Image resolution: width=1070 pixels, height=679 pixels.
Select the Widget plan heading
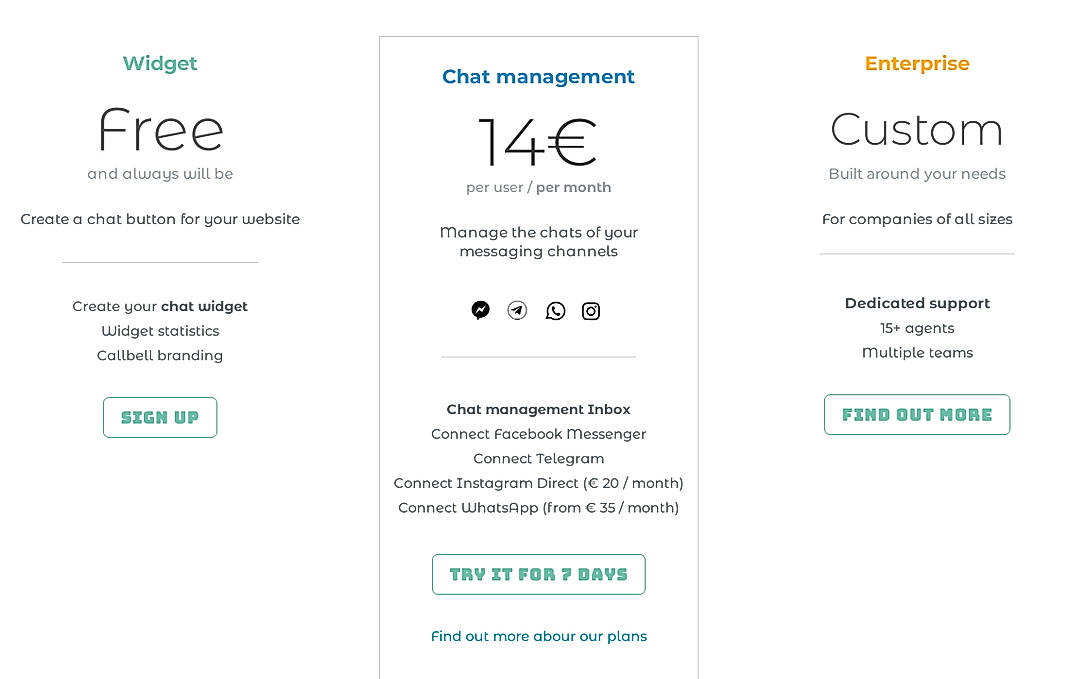tap(160, 63)
